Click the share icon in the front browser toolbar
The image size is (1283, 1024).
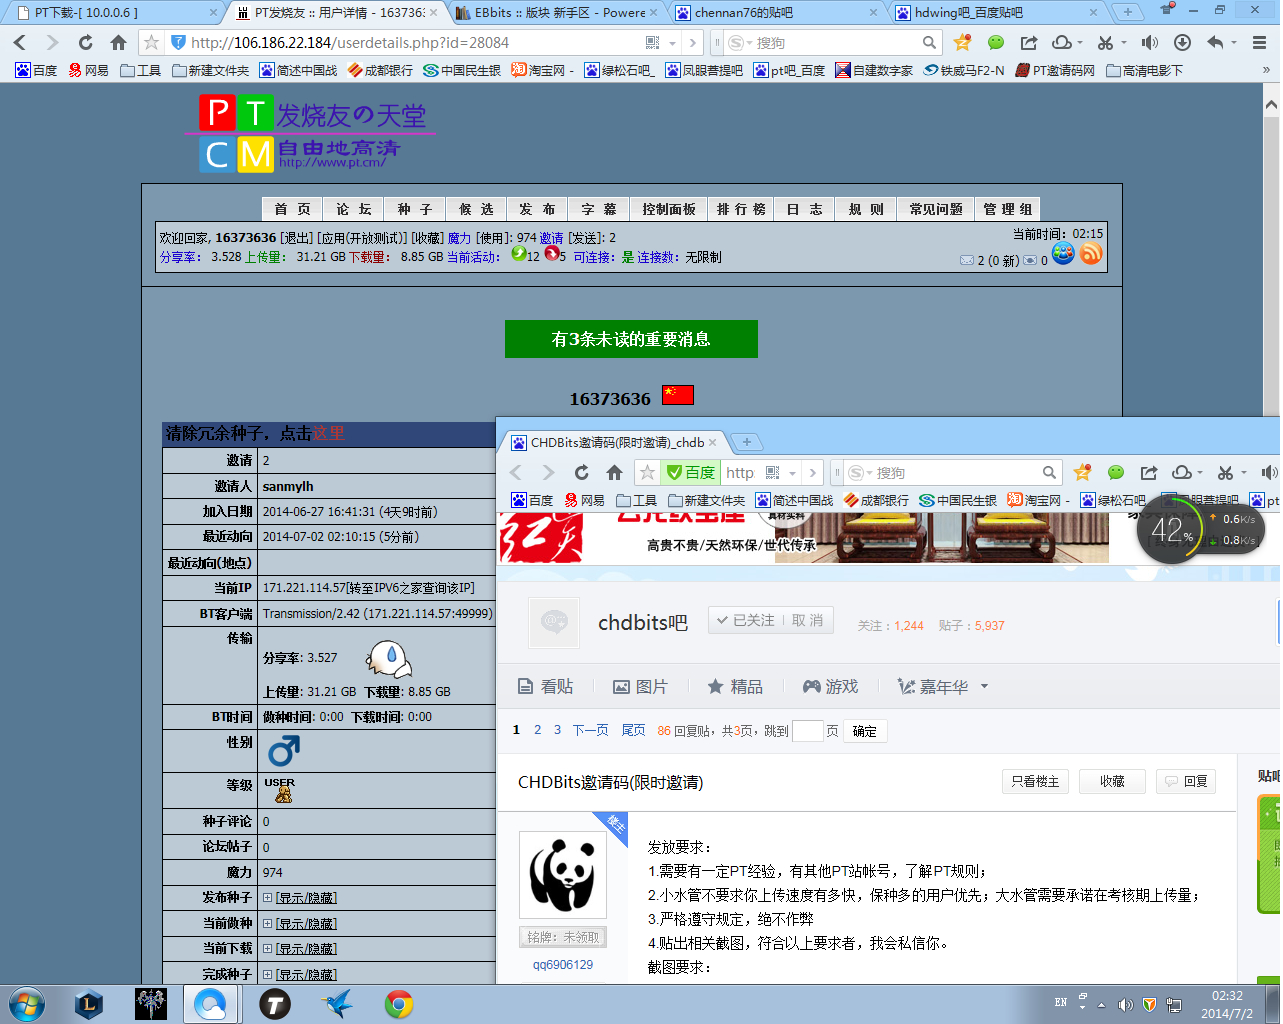1149,473
